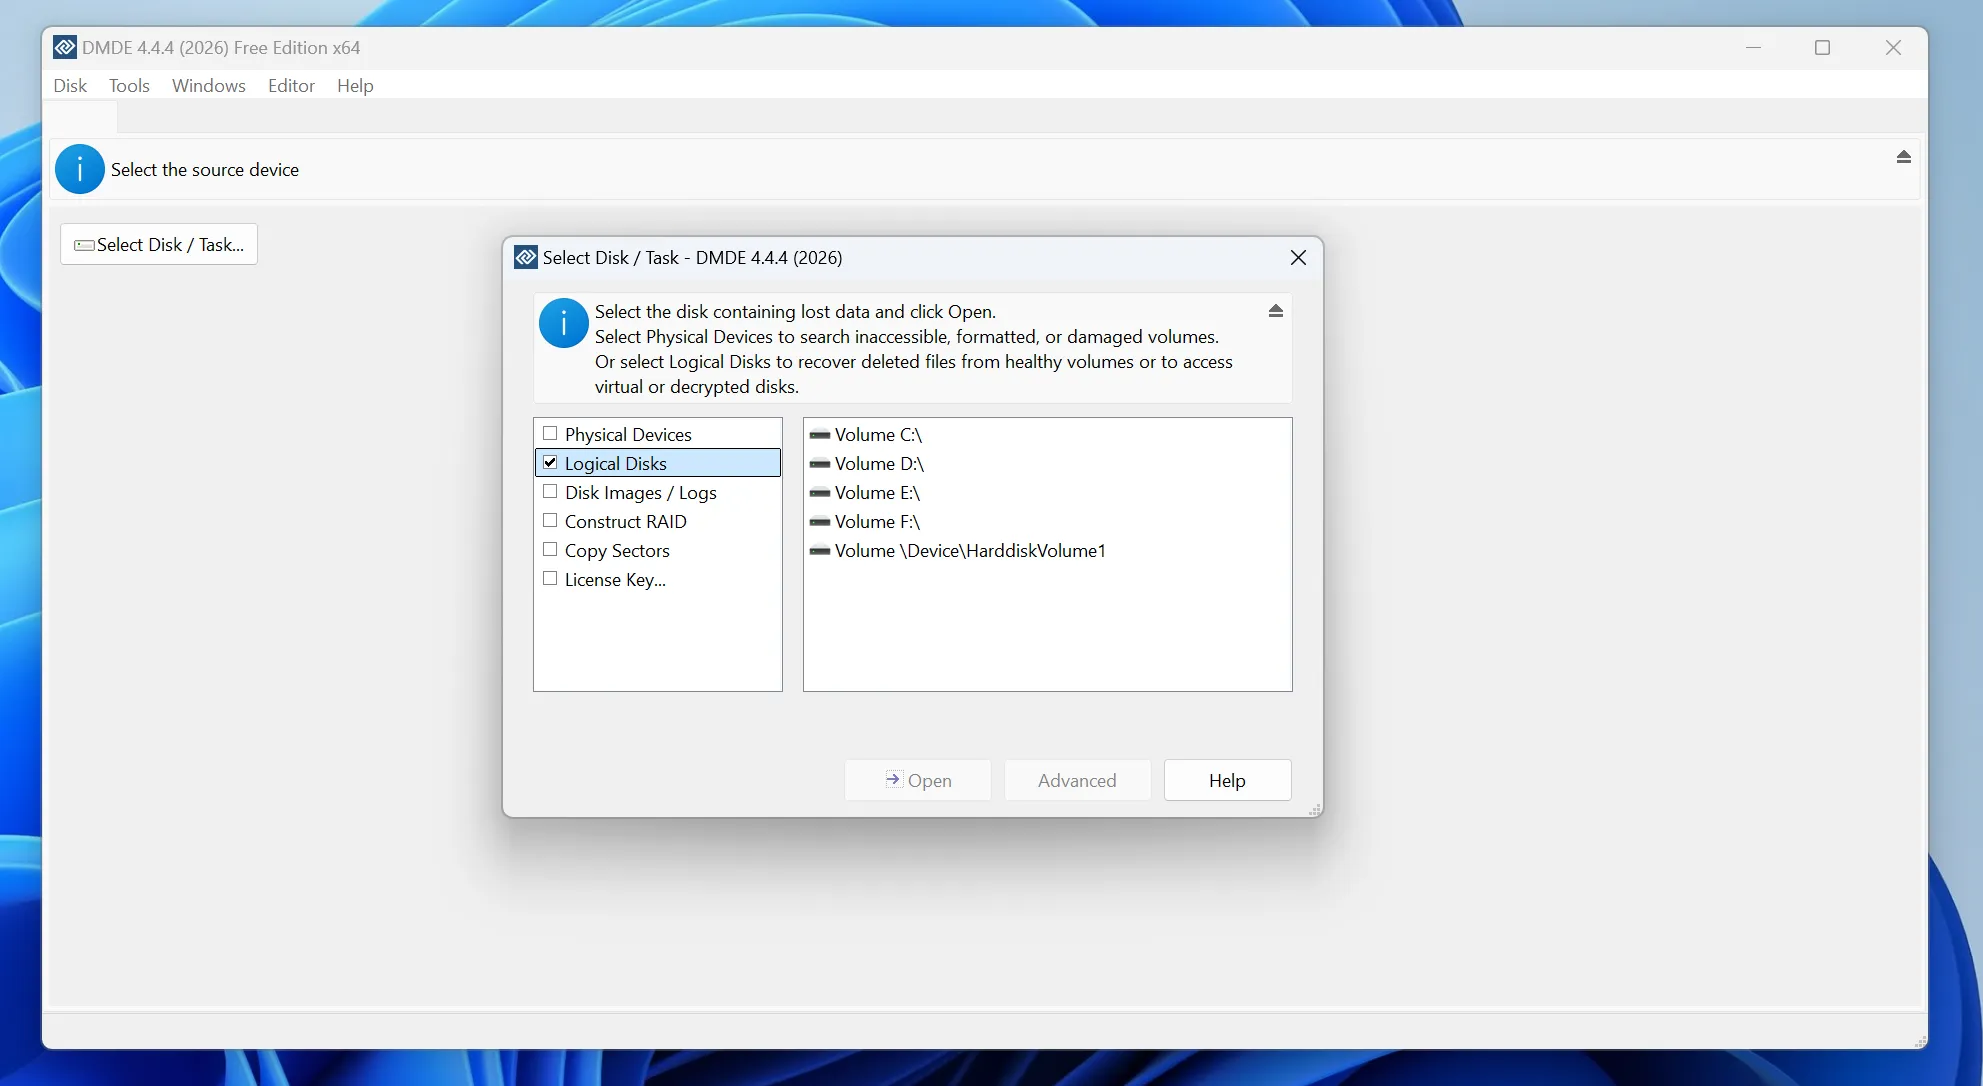The height and width of the screenshot is (1086, 1983).
Task: Click the Disk Images / Logs label
Action: click(640, 492)
